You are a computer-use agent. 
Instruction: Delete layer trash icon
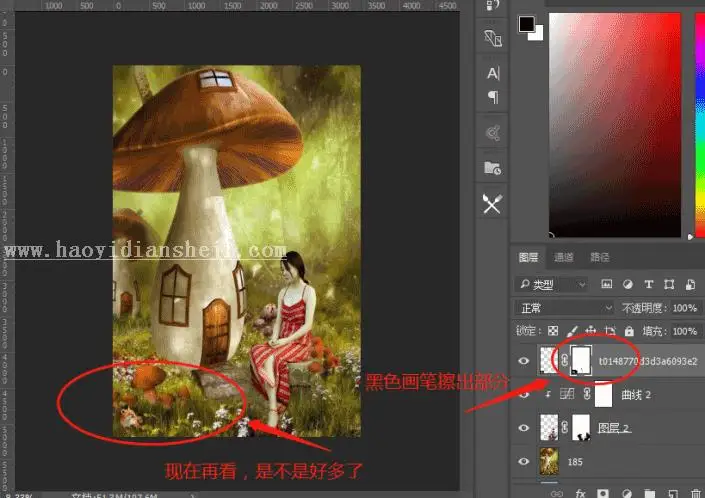point(696,493)
